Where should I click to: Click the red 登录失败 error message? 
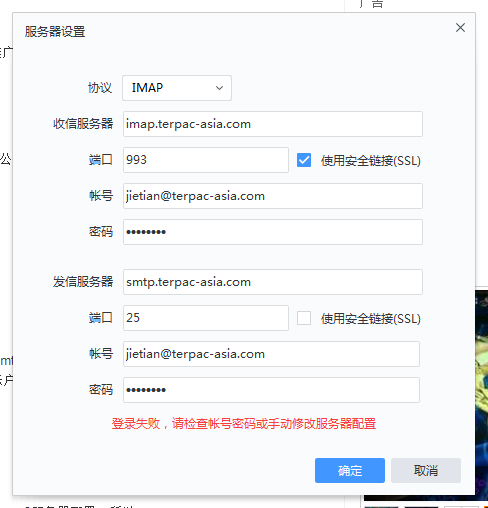(244, 424)
